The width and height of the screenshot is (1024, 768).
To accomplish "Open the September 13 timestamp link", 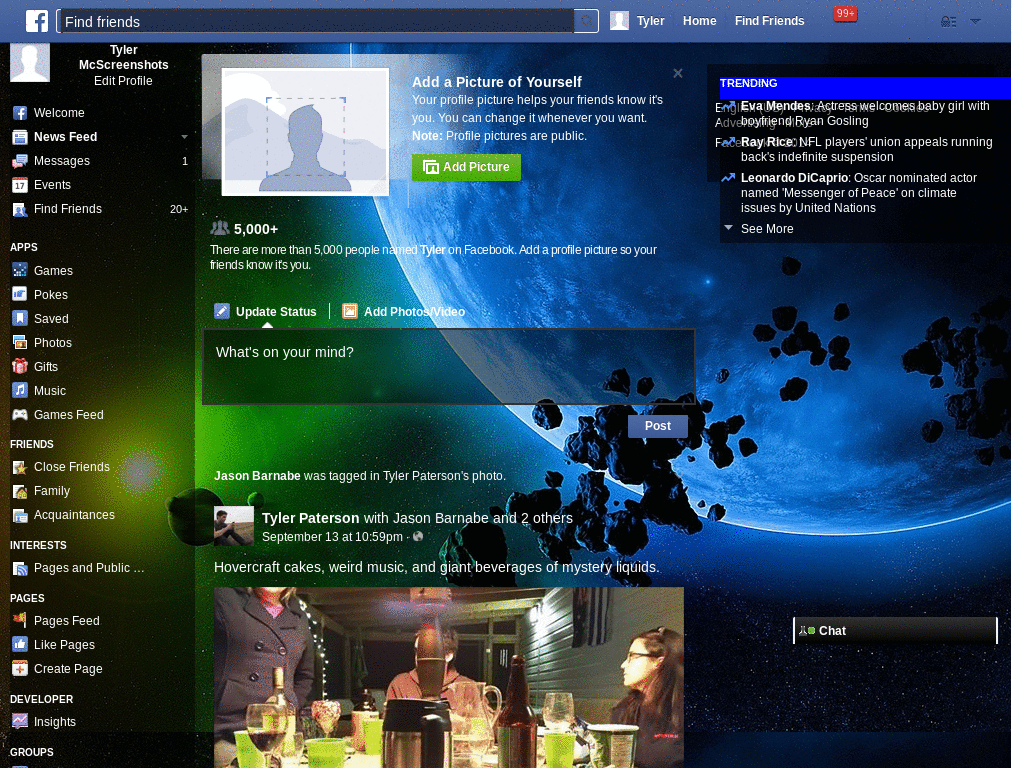I will click(x=332, y=537).
